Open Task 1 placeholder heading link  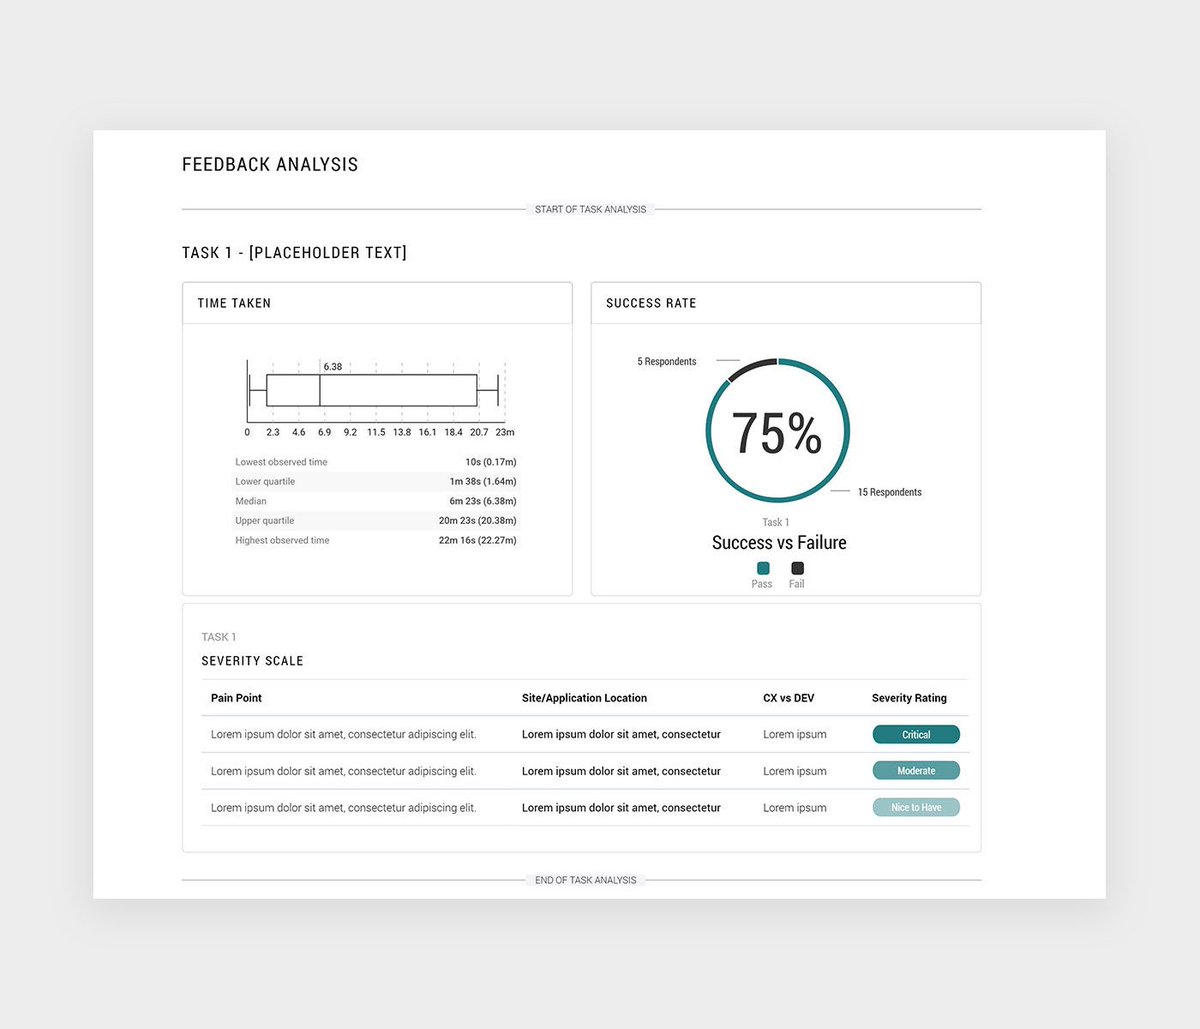coord(294,252)
